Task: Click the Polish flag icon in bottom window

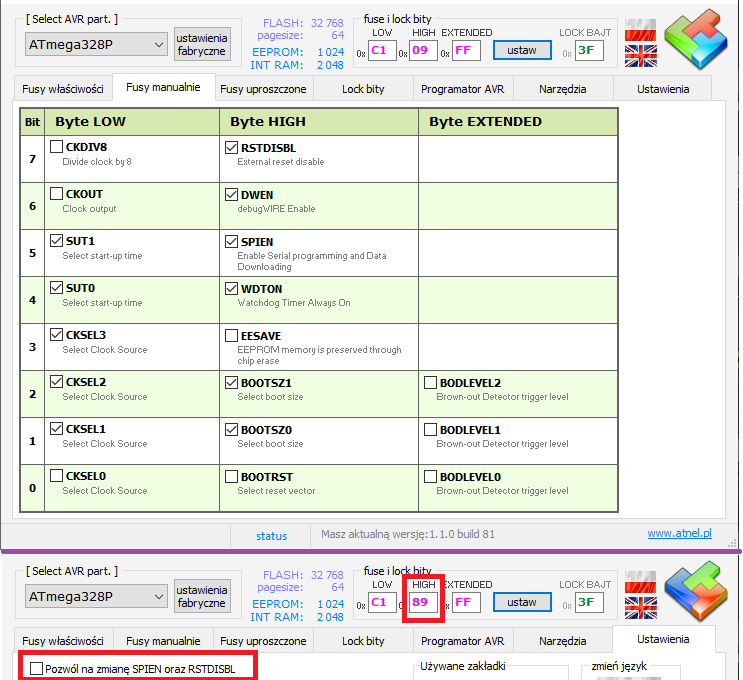Action: (640, 582)
